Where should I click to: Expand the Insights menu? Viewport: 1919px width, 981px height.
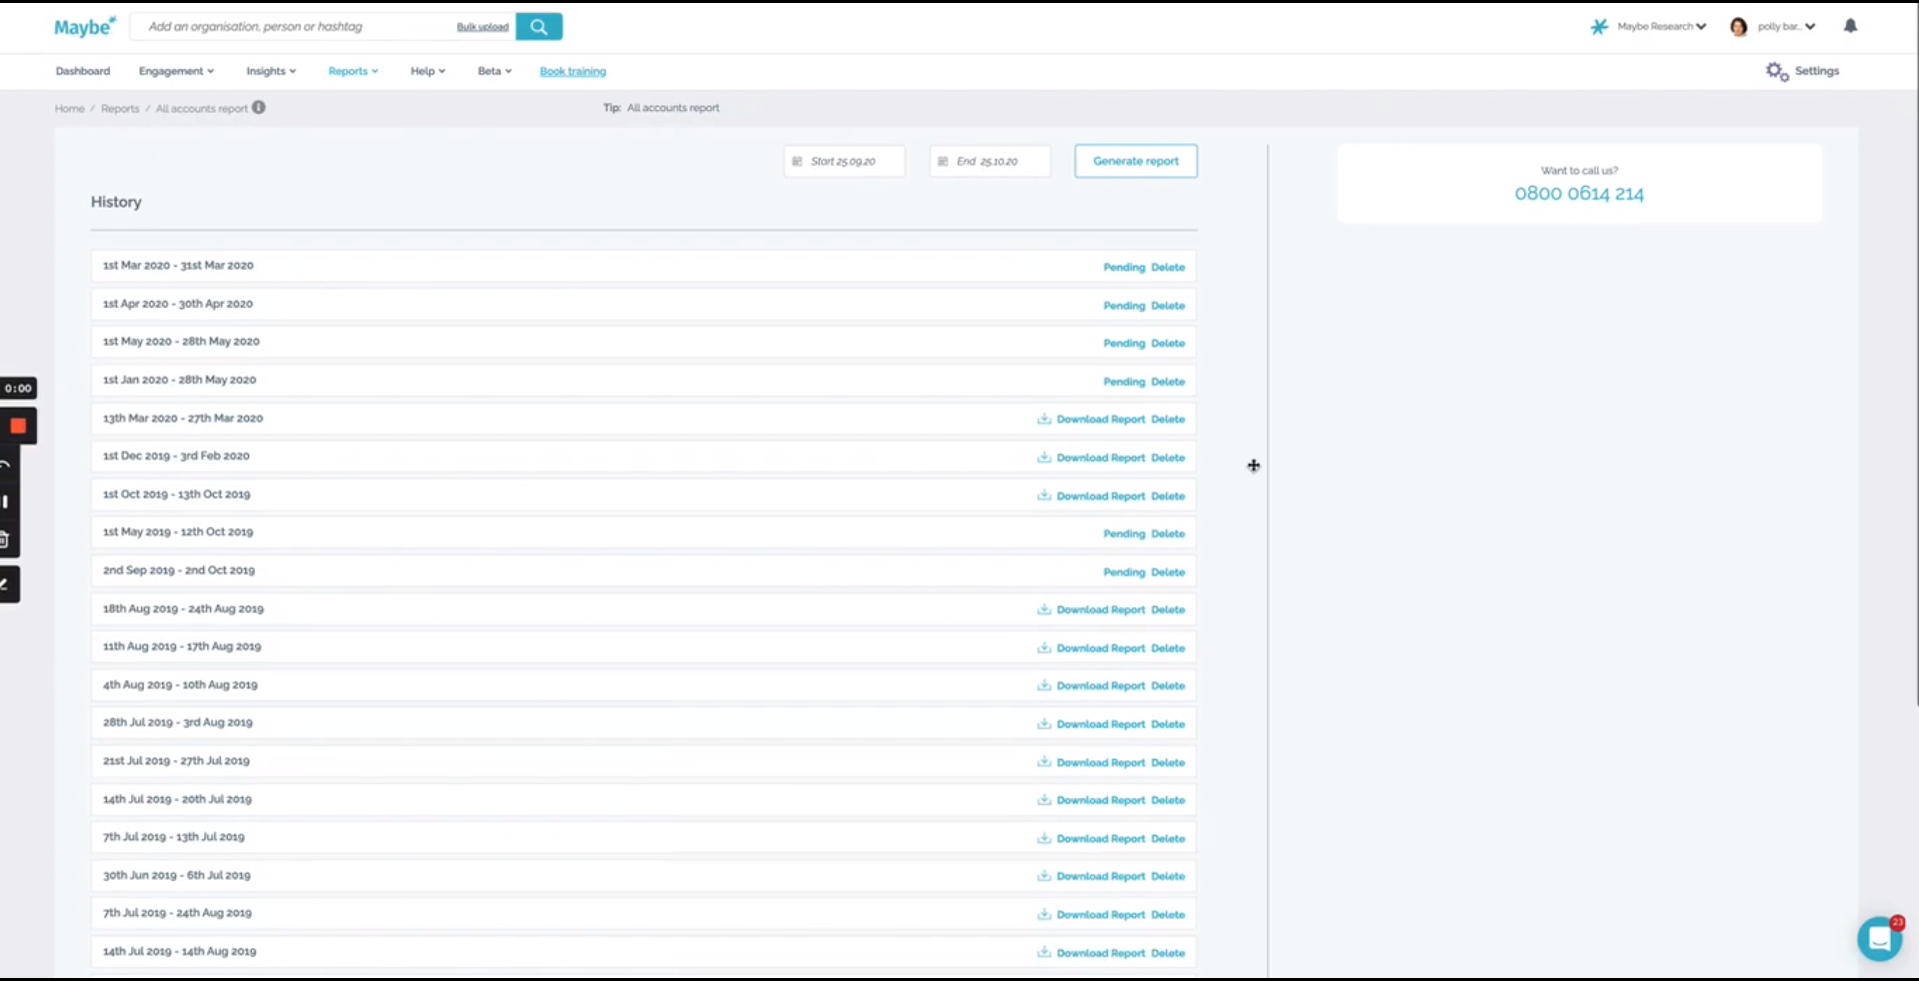(271, 71)
